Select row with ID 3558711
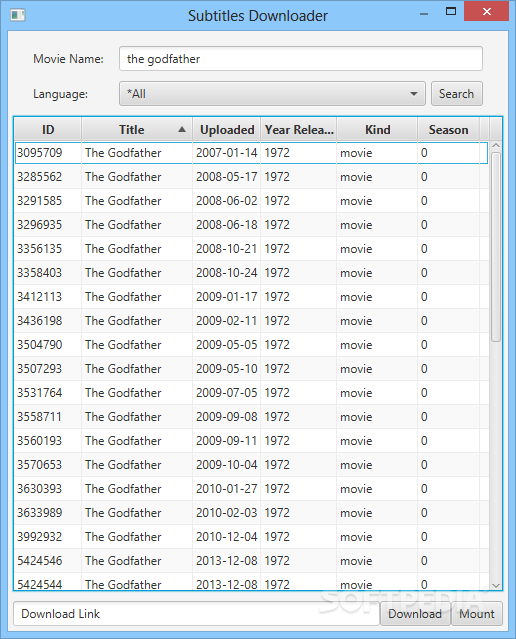 coord(251,417)
